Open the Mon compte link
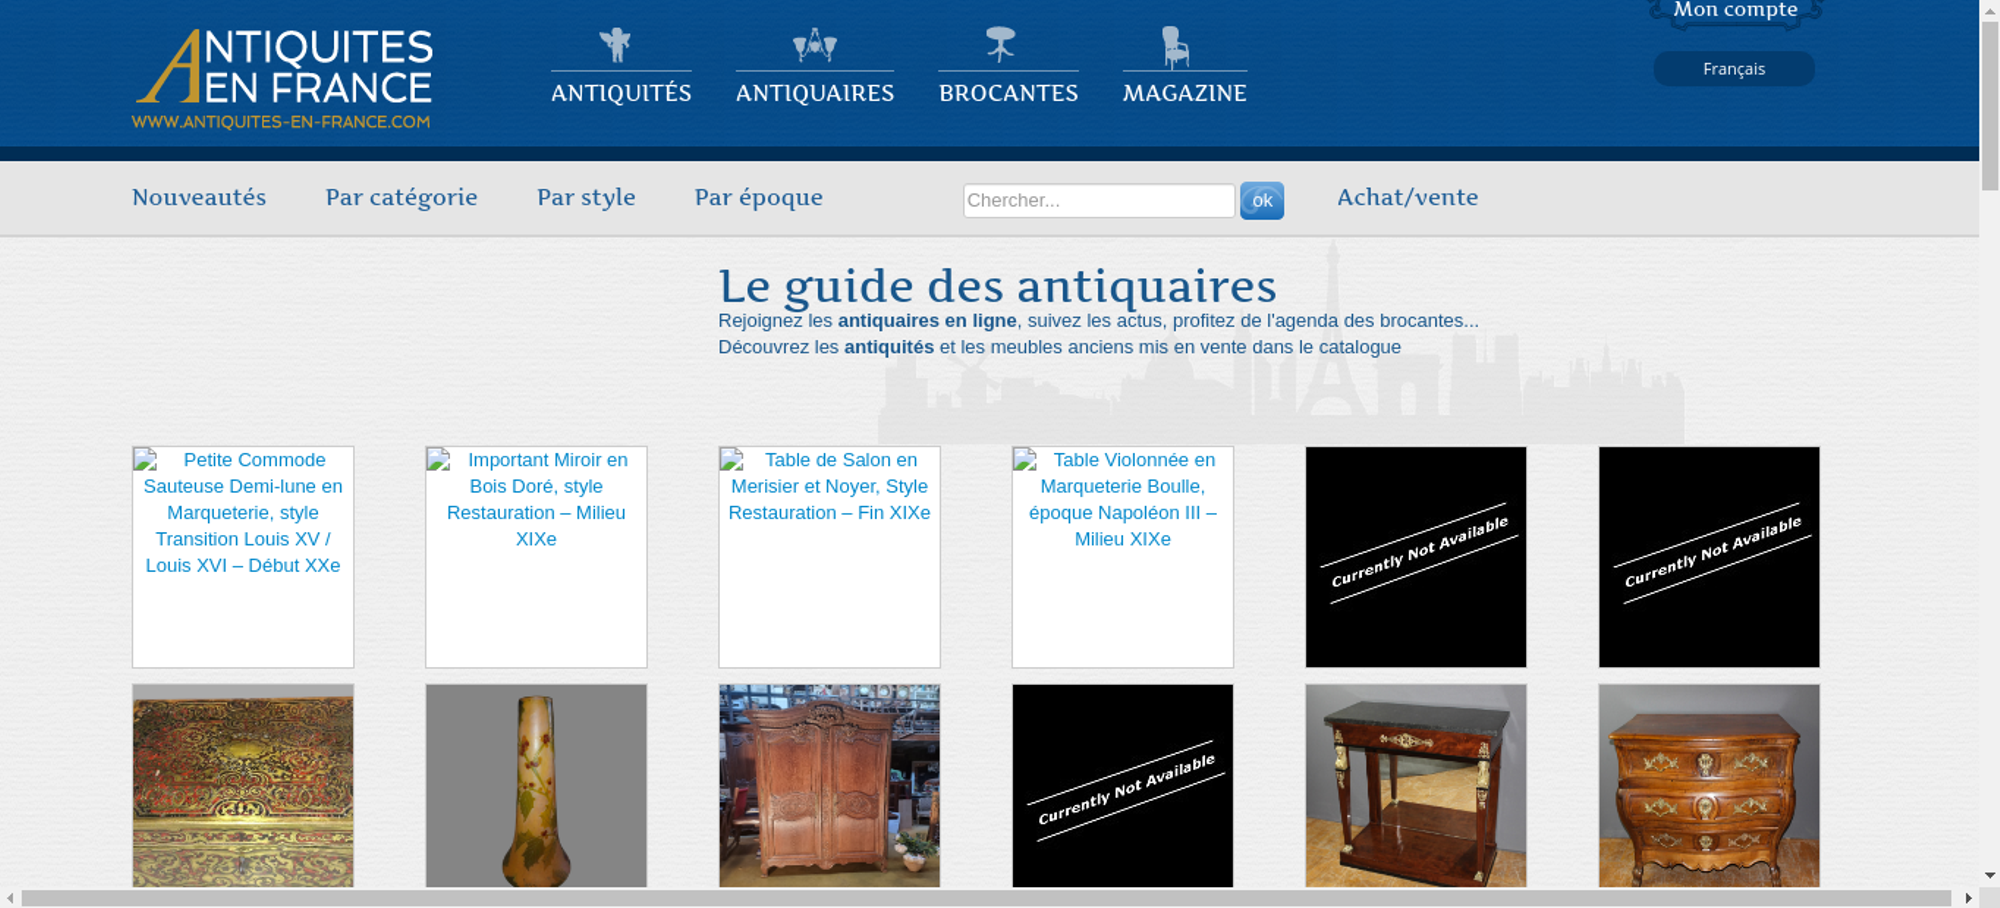The image size is (2000, 908). (1735, 11)
